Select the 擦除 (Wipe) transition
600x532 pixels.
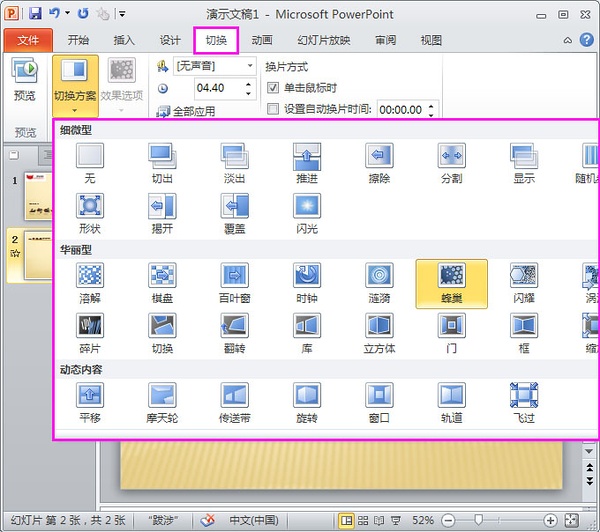[379, 163]
